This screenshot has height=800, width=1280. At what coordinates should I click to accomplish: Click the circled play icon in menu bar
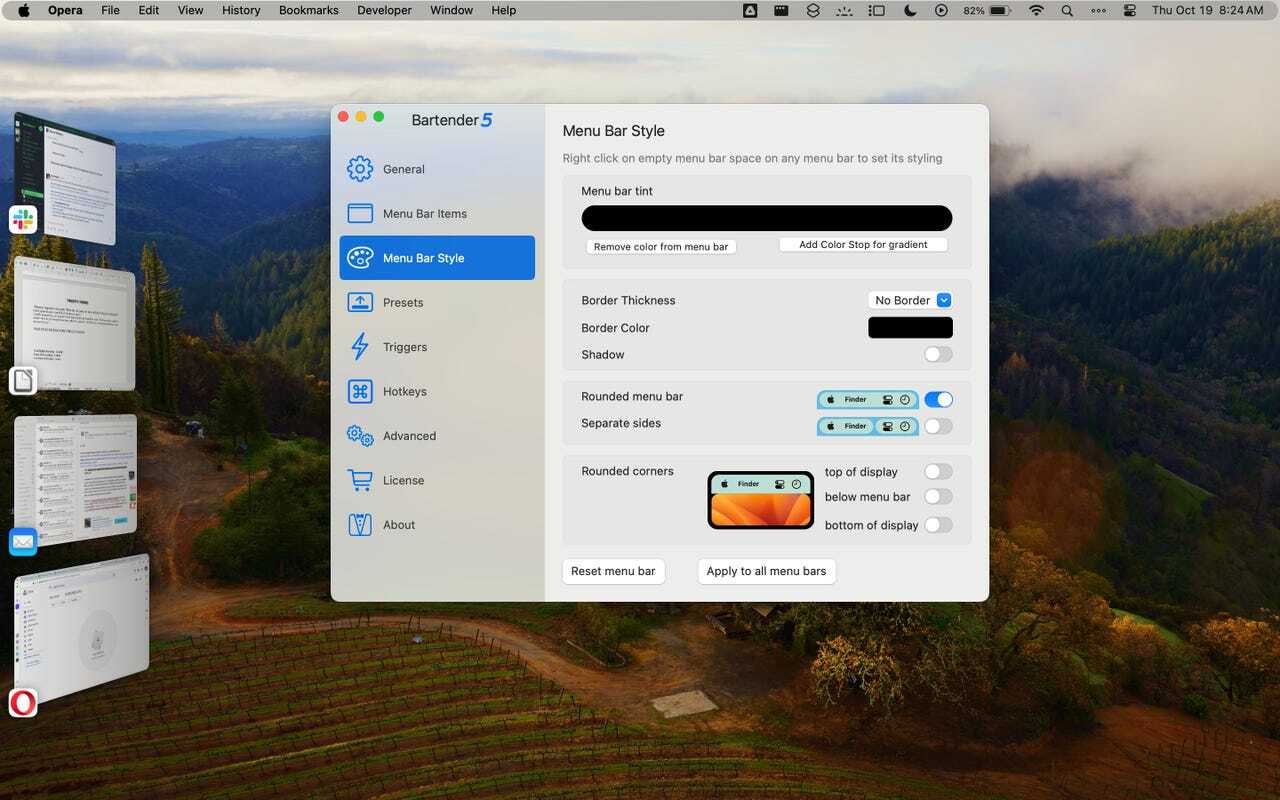[941, 10]
